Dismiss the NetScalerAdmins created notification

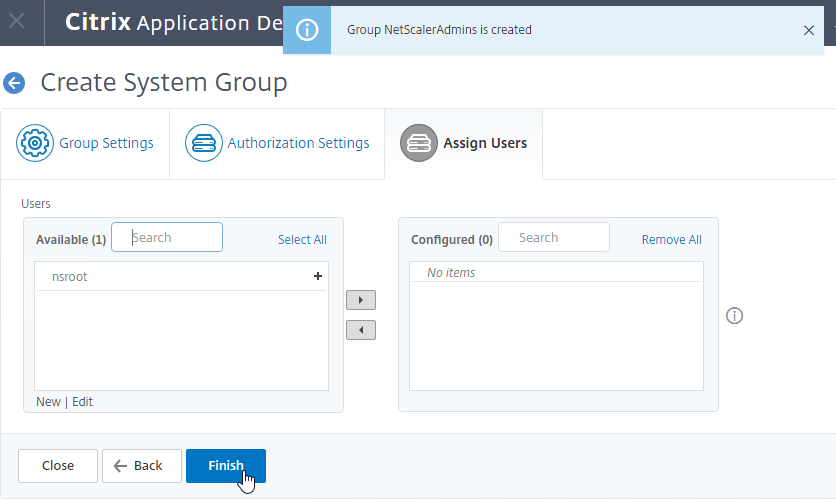pos(808,30)
